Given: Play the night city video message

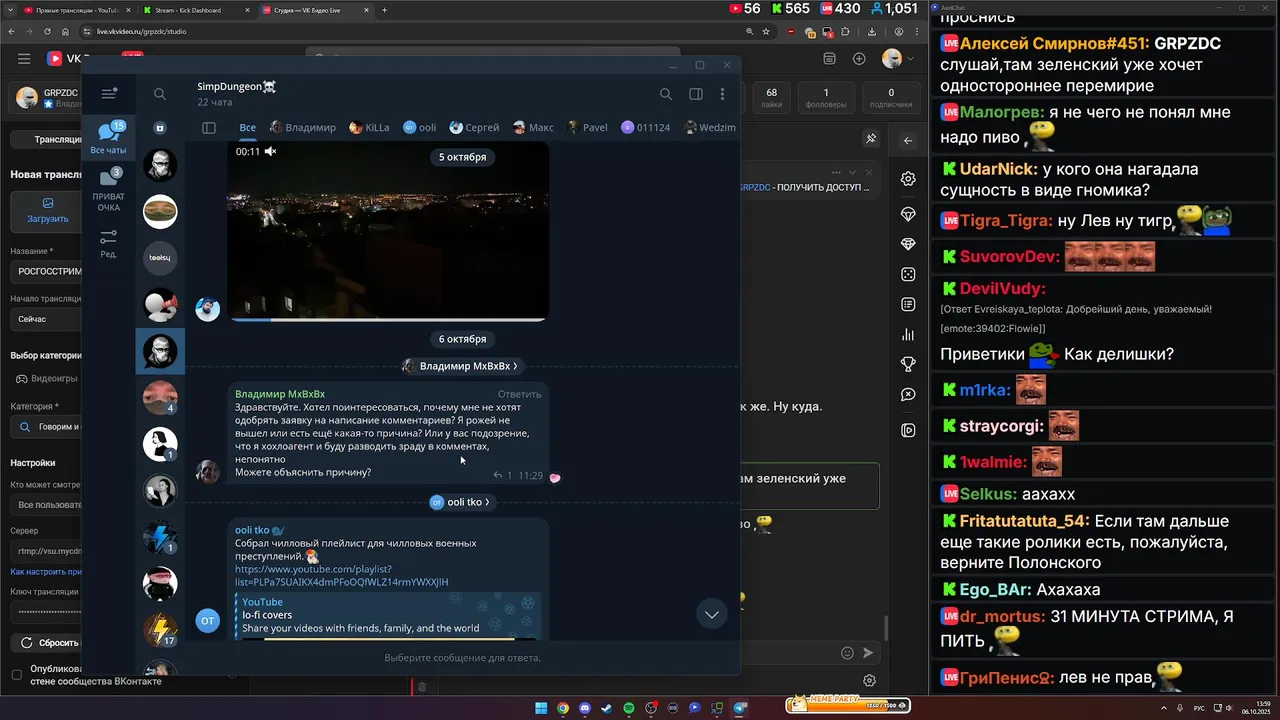Looking at the screenshot, I should (x=388, y=231).
